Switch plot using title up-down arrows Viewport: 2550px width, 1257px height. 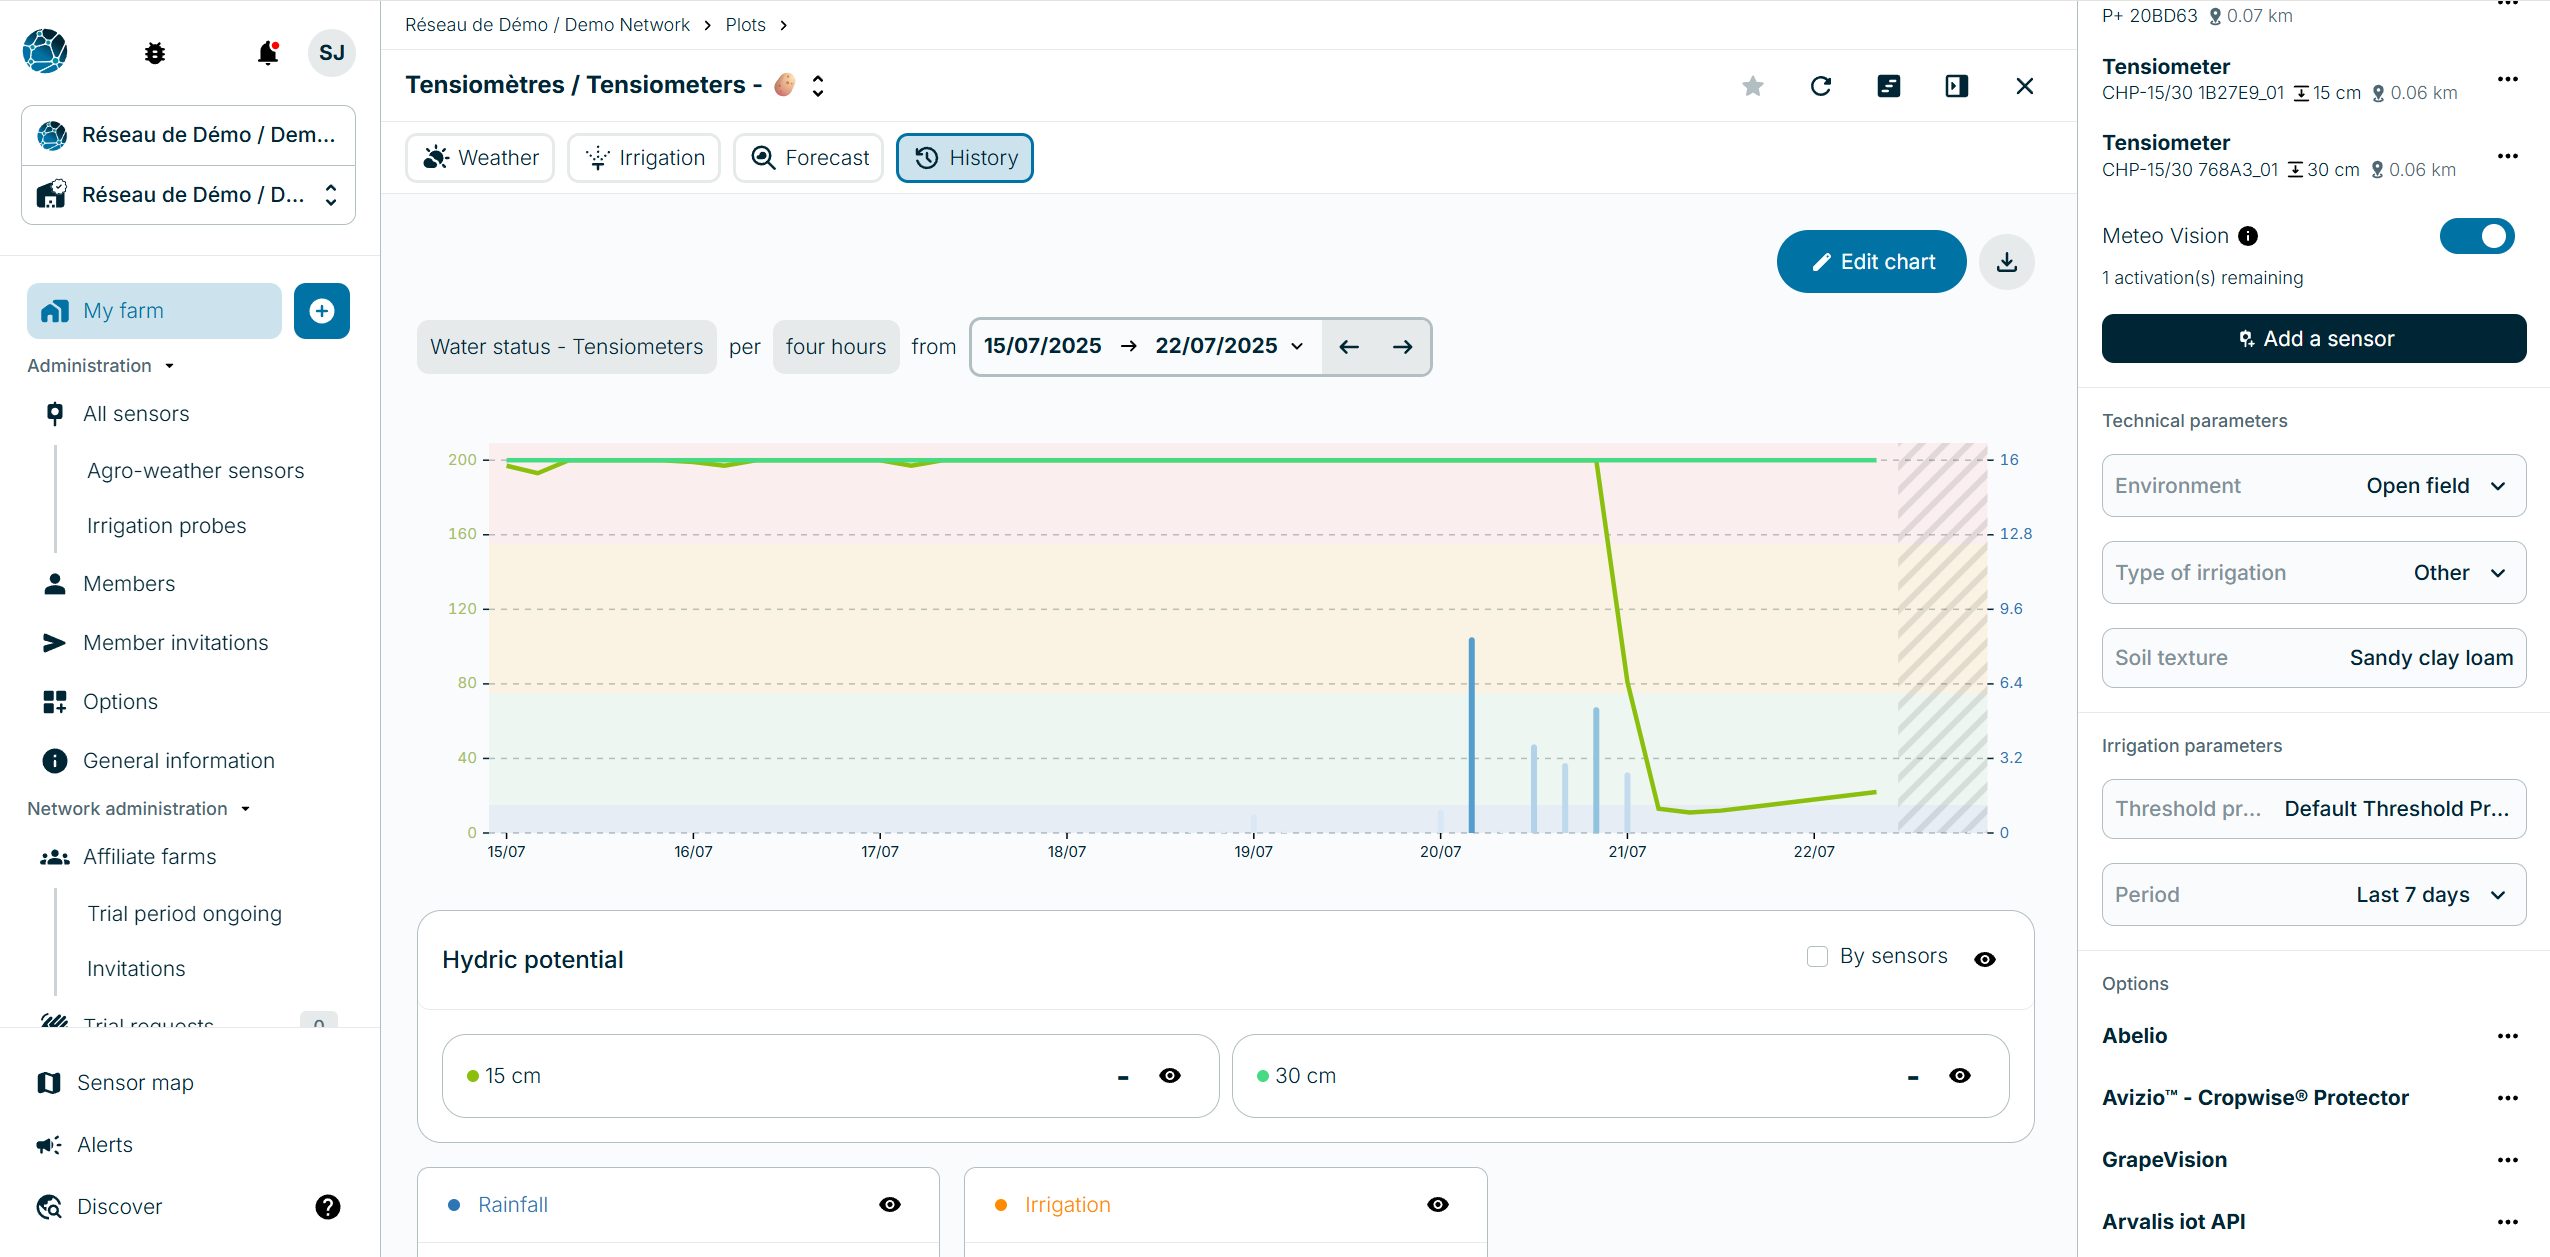point(818,86)
